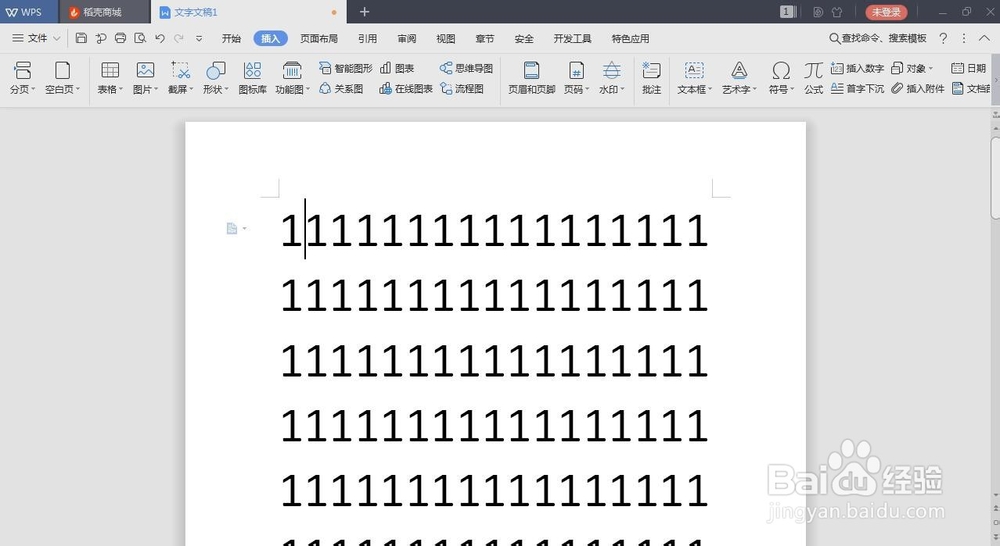
Task: Insert WordArt (艺术字)
Action: (739, 78)
